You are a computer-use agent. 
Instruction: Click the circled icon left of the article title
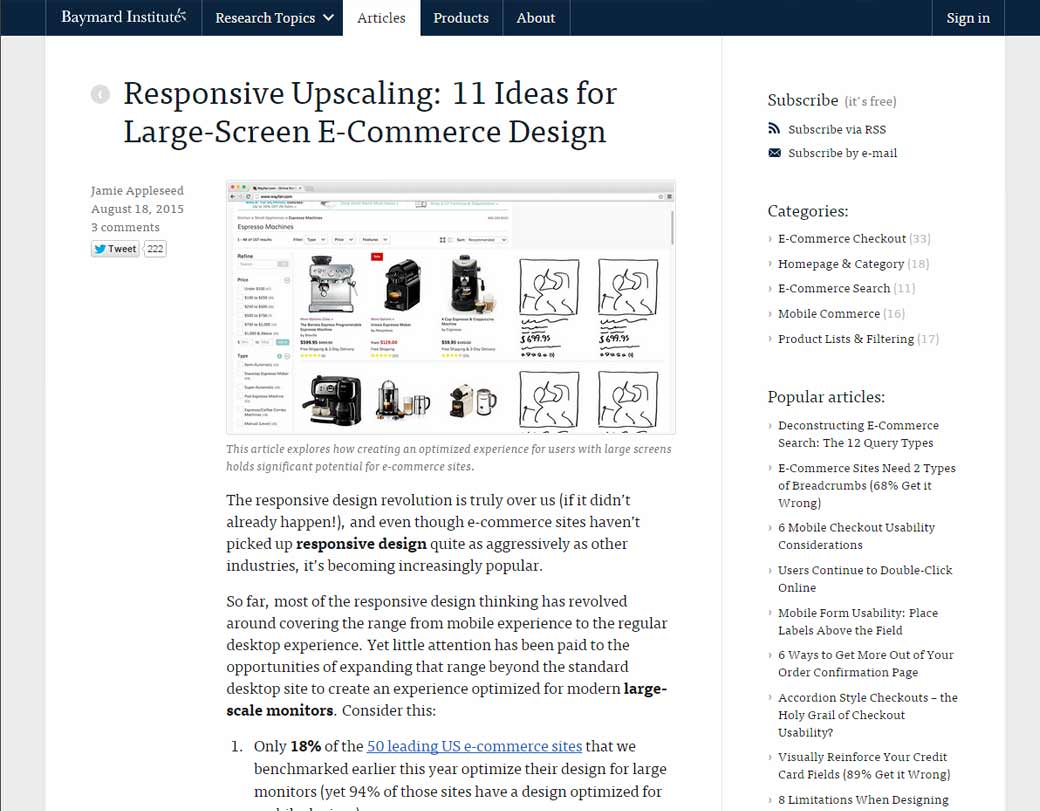[x=100, y=93]
